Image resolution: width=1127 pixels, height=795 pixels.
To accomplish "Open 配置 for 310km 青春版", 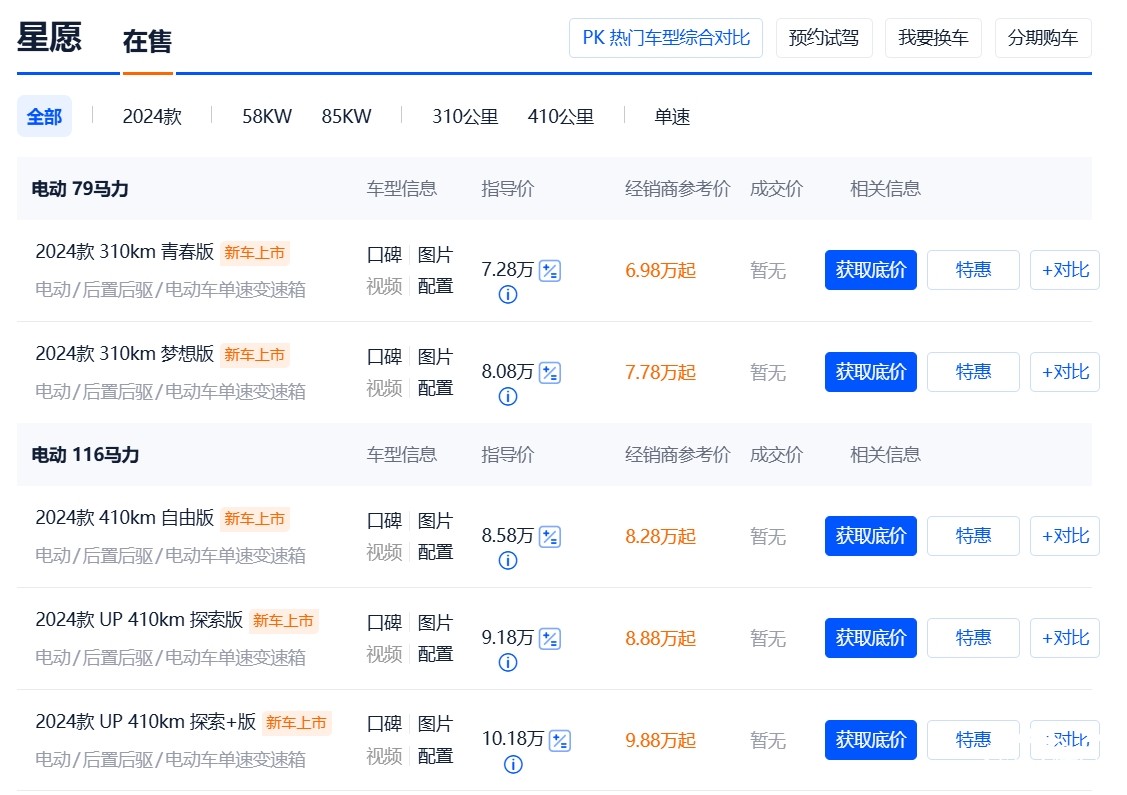I will pyautogui.click(x=436, y=286).
